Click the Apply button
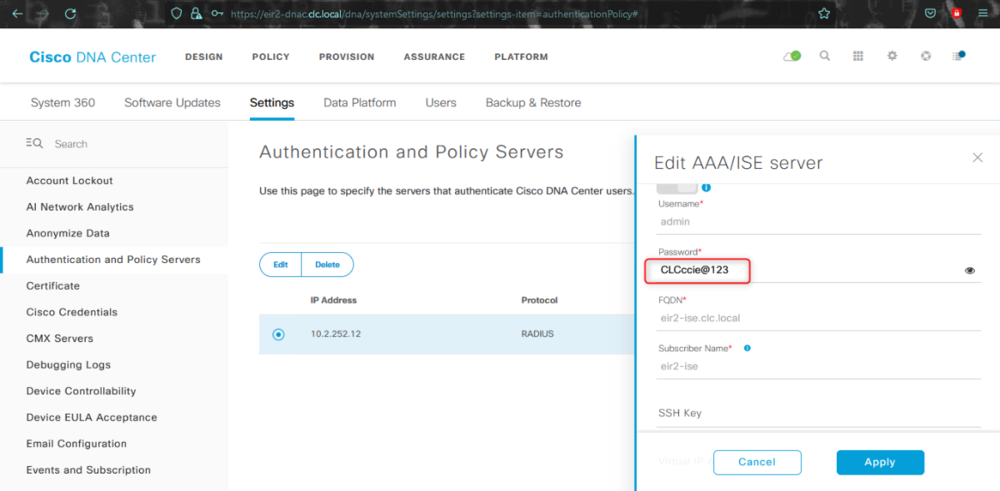The image size is (1000, 491). [880, 462]
